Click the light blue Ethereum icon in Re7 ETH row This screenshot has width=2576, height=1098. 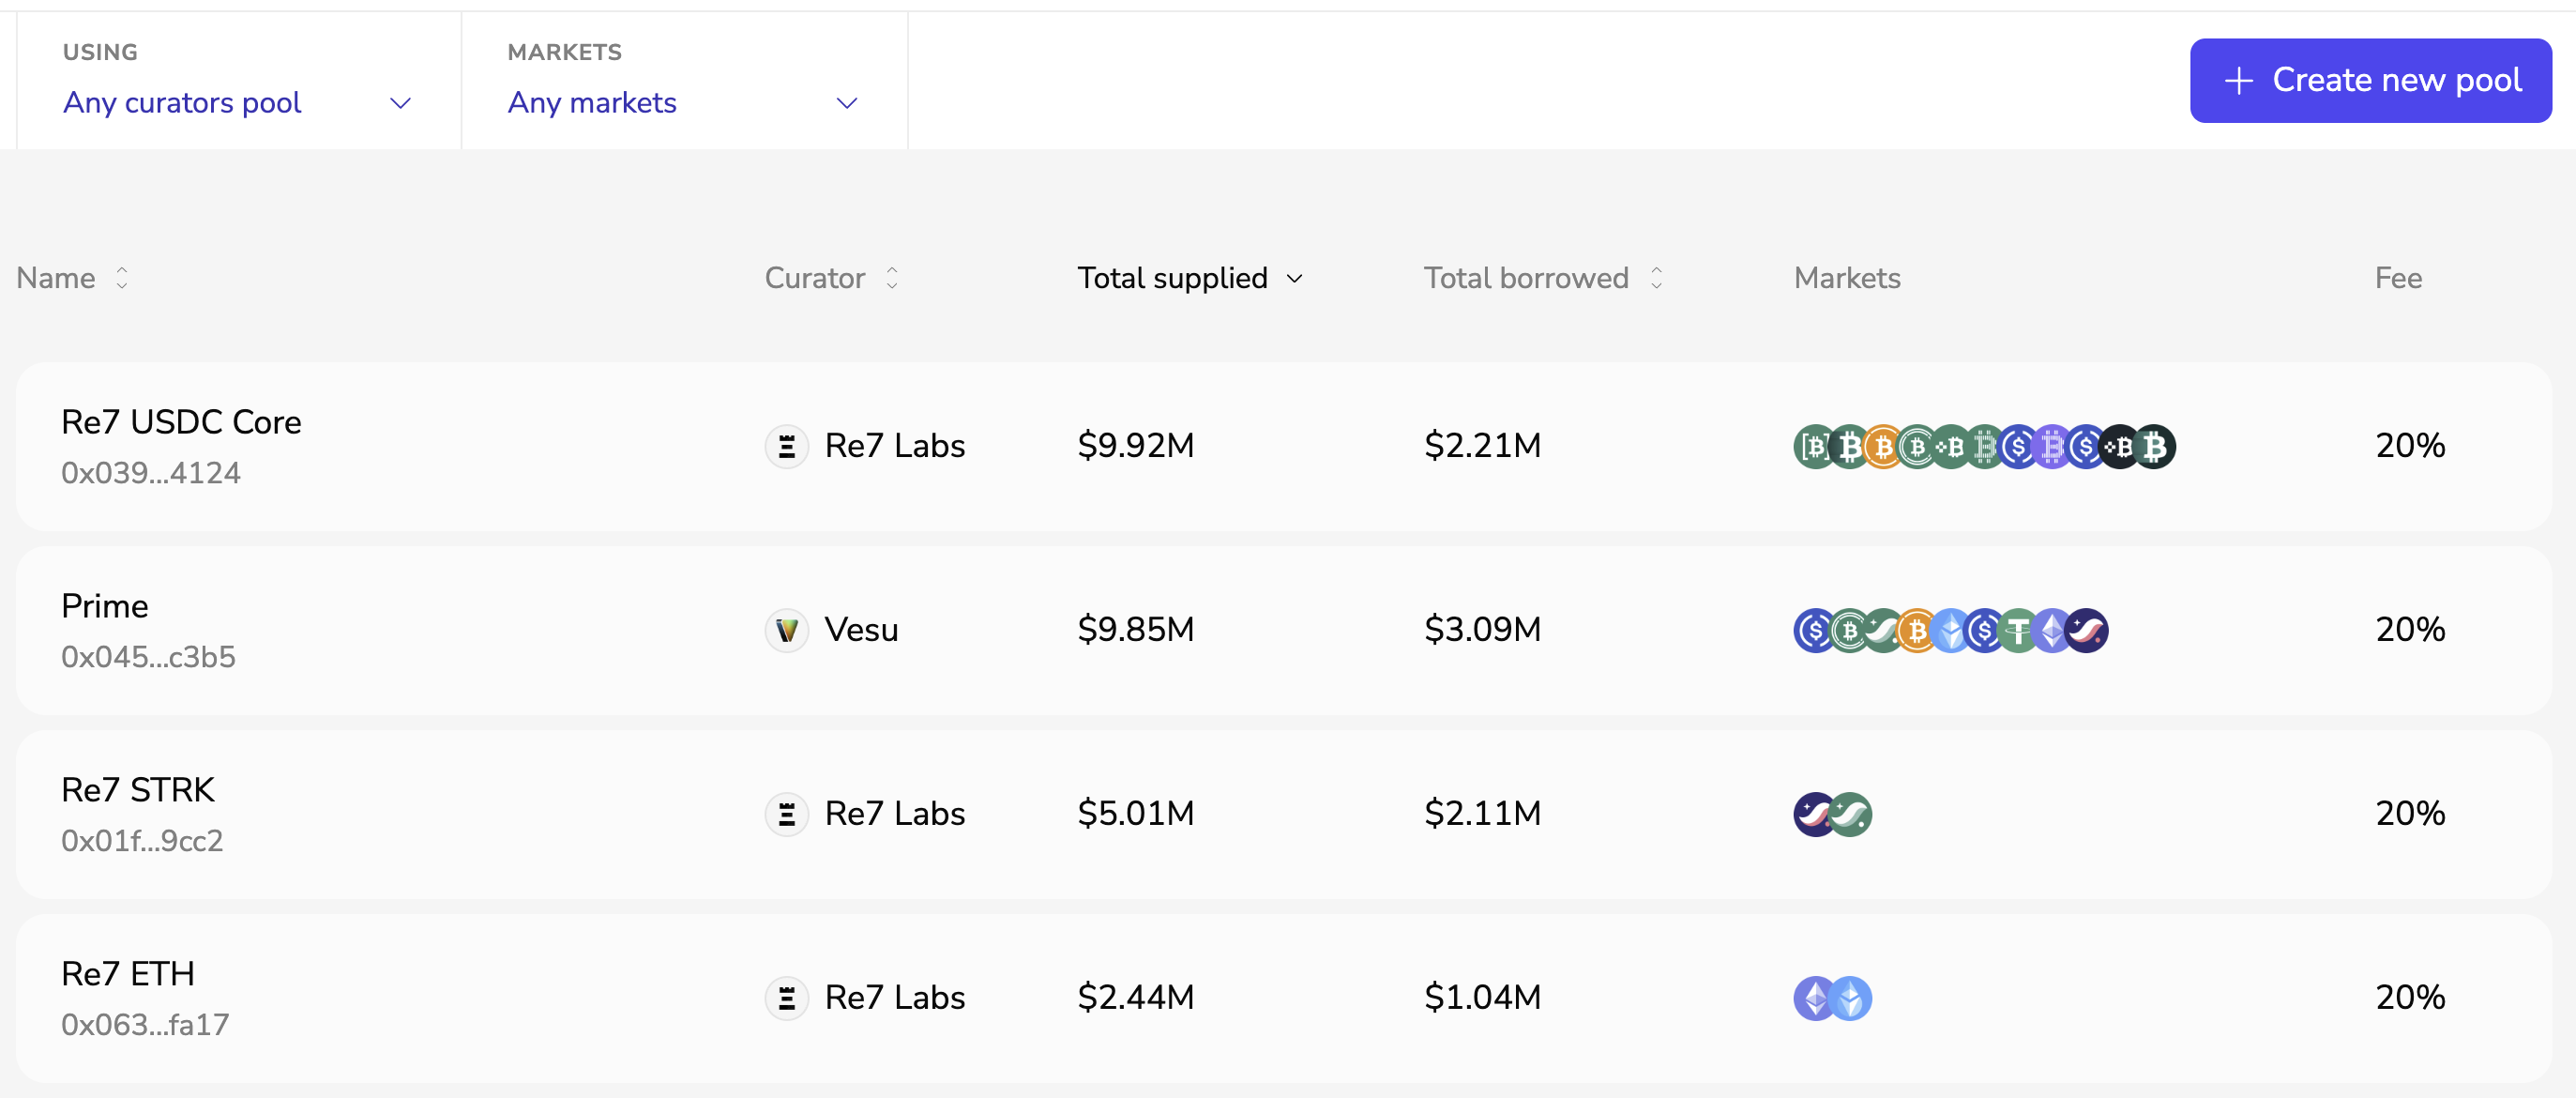(x=1851, y=998)
